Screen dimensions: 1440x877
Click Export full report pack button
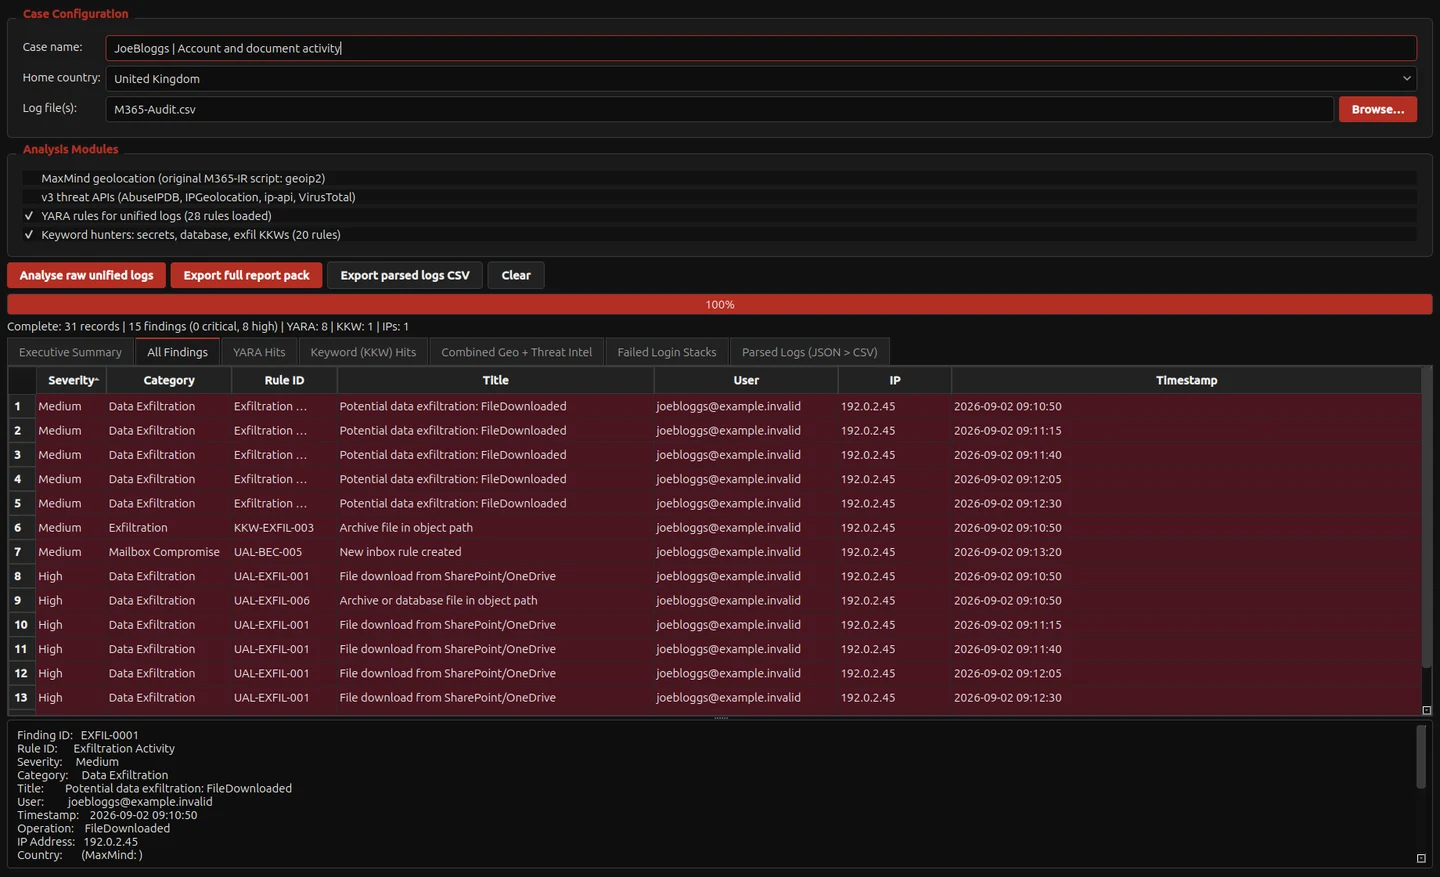[x=246, y=275]
